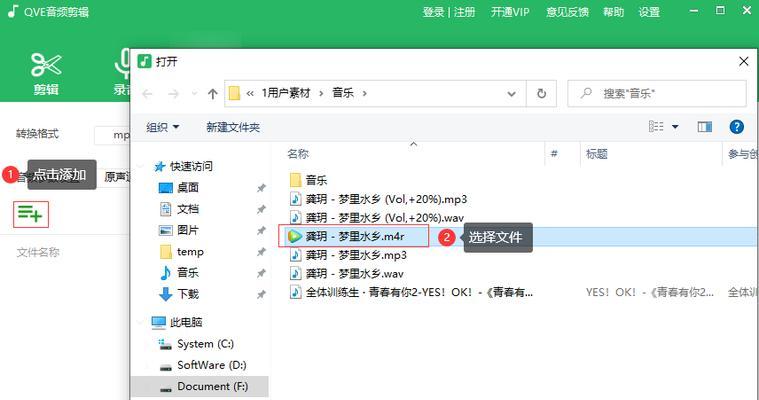Toggle the preview pane icon
This screenshot has width=759, height=400.
704,127
